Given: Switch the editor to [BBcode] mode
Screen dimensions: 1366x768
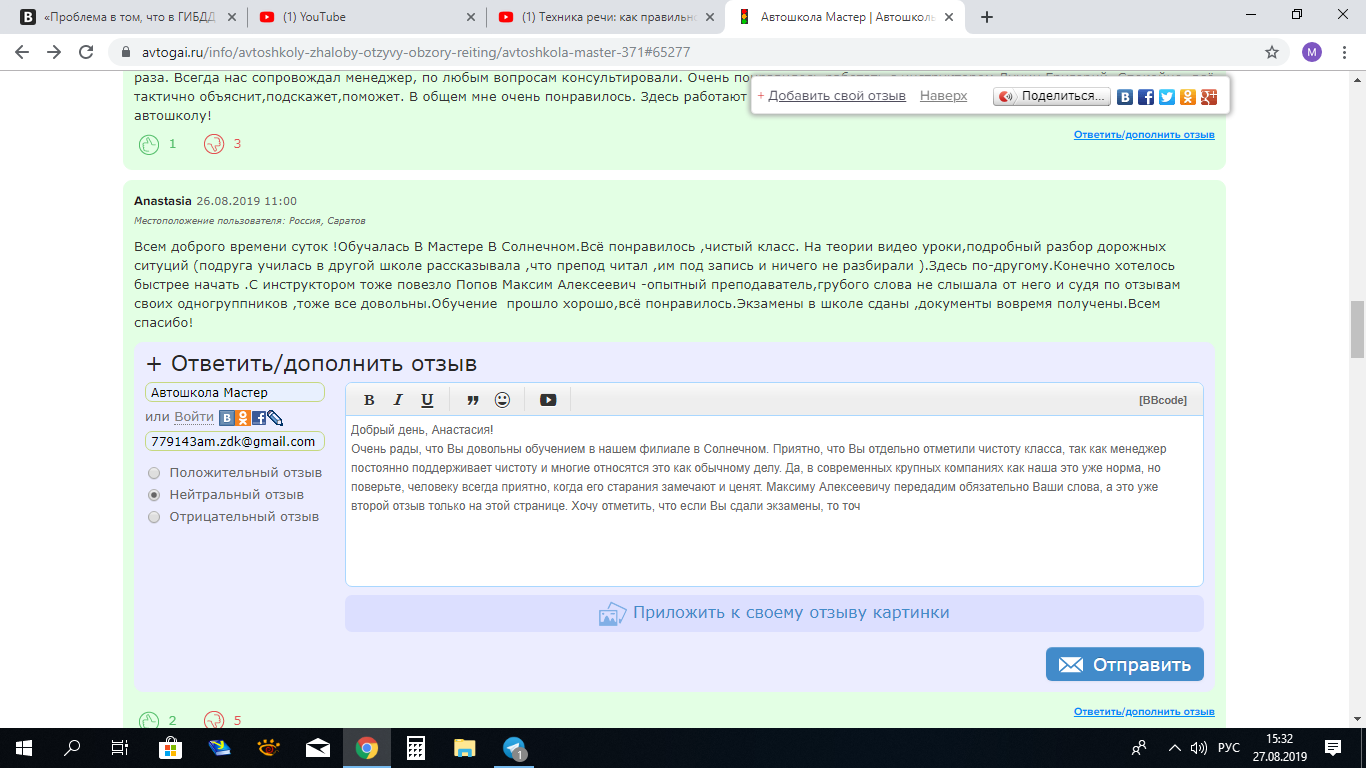Looking at the screenshot, I should click(x=1162, y=400).
